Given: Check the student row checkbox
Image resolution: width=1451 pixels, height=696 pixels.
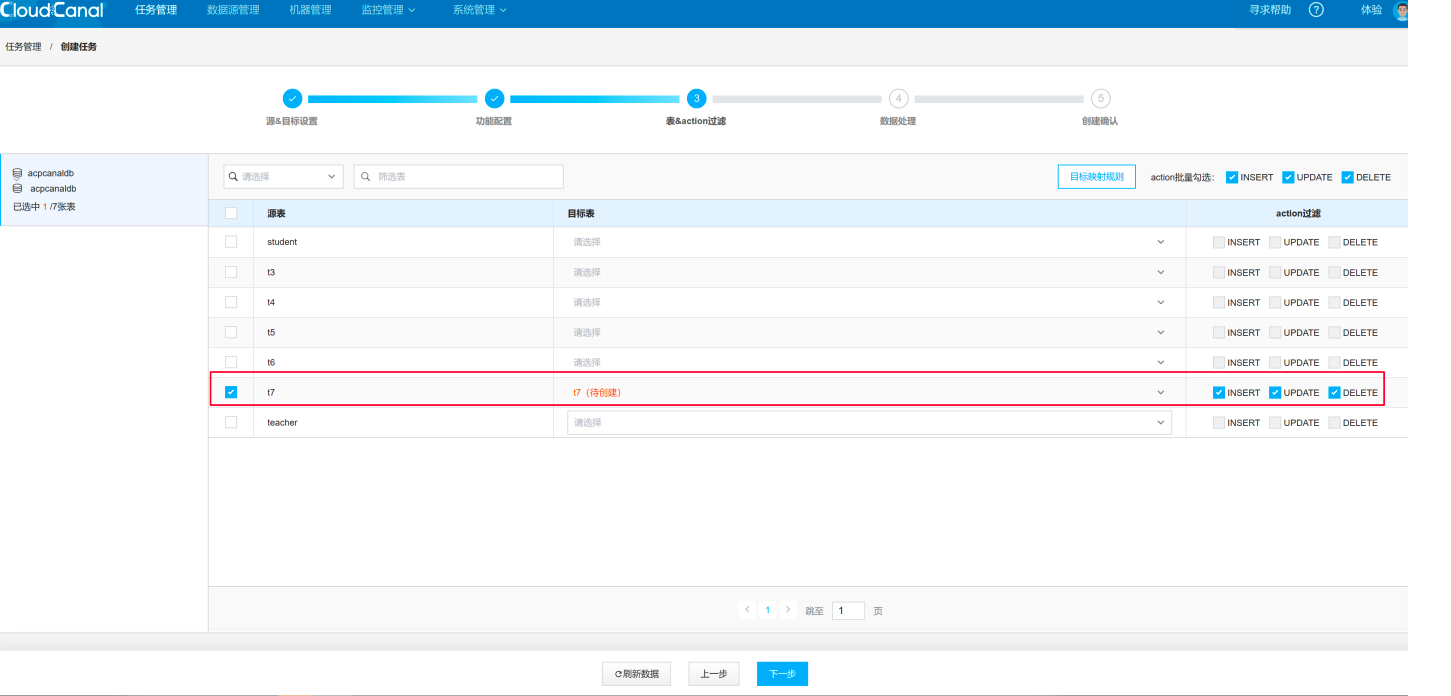Looking at the screenshot, I should tap(231, 242).
